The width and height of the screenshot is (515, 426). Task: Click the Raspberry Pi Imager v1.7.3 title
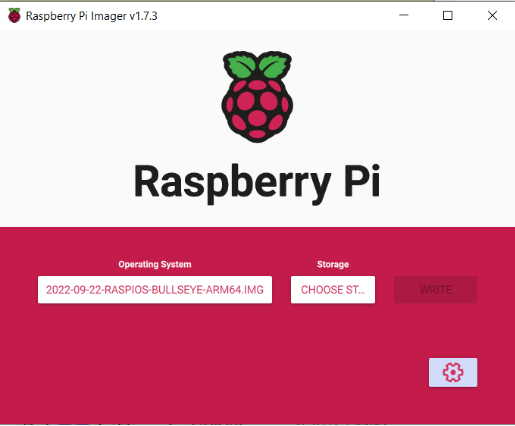point(91,16)
